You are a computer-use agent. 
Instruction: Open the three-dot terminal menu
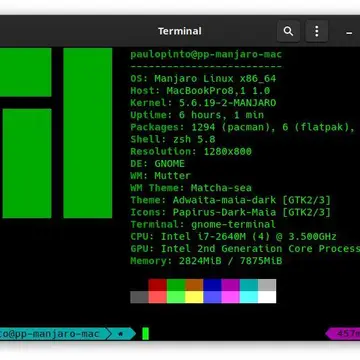(317, 31)
